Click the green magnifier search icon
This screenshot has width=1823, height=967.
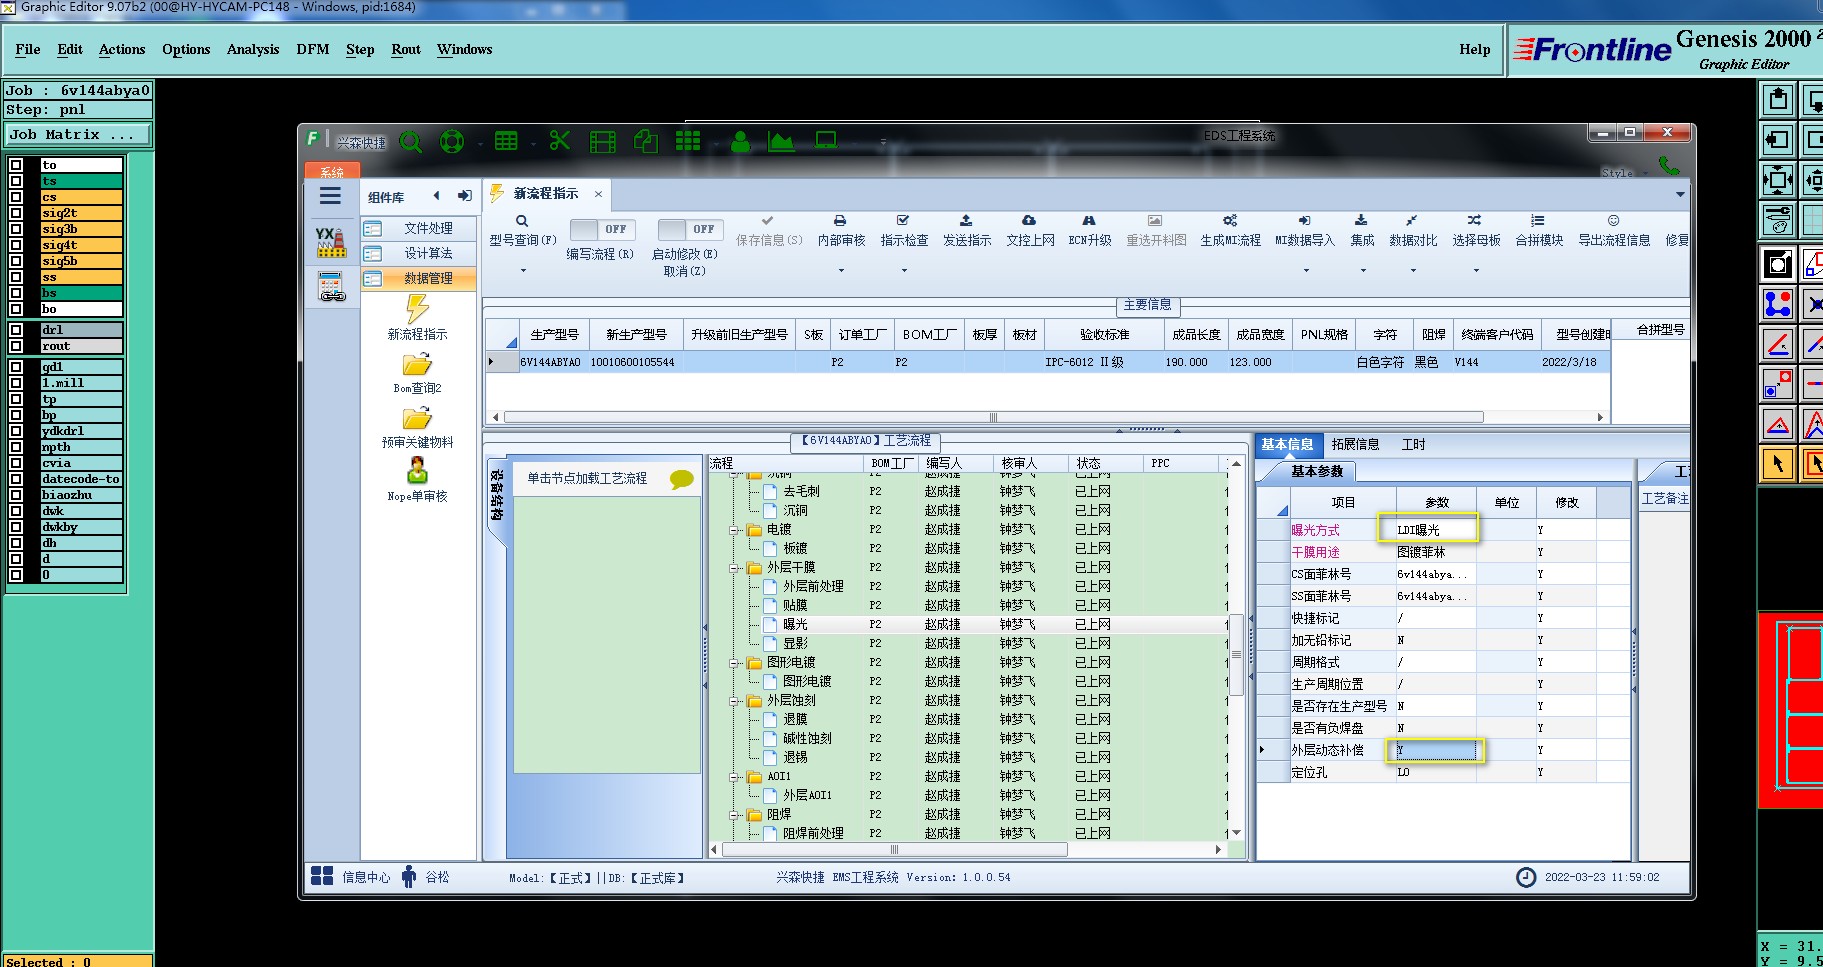tap(411, 142)
